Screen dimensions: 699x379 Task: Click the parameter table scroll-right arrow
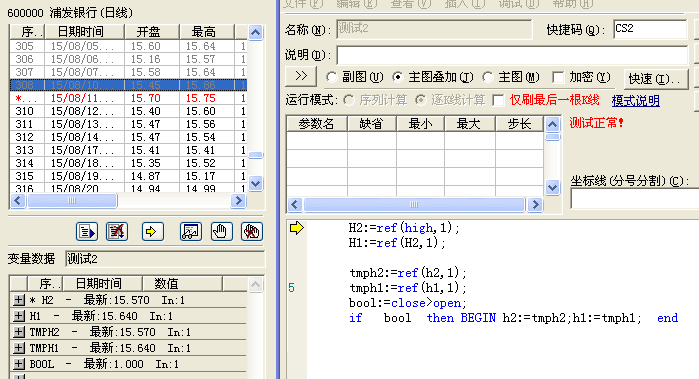click(x=535, y=205)
